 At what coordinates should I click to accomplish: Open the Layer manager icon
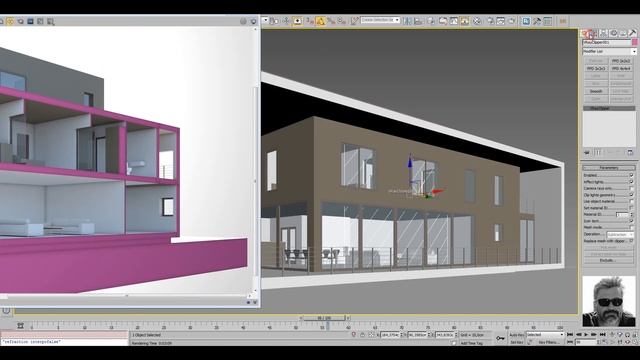coord(431,21)
